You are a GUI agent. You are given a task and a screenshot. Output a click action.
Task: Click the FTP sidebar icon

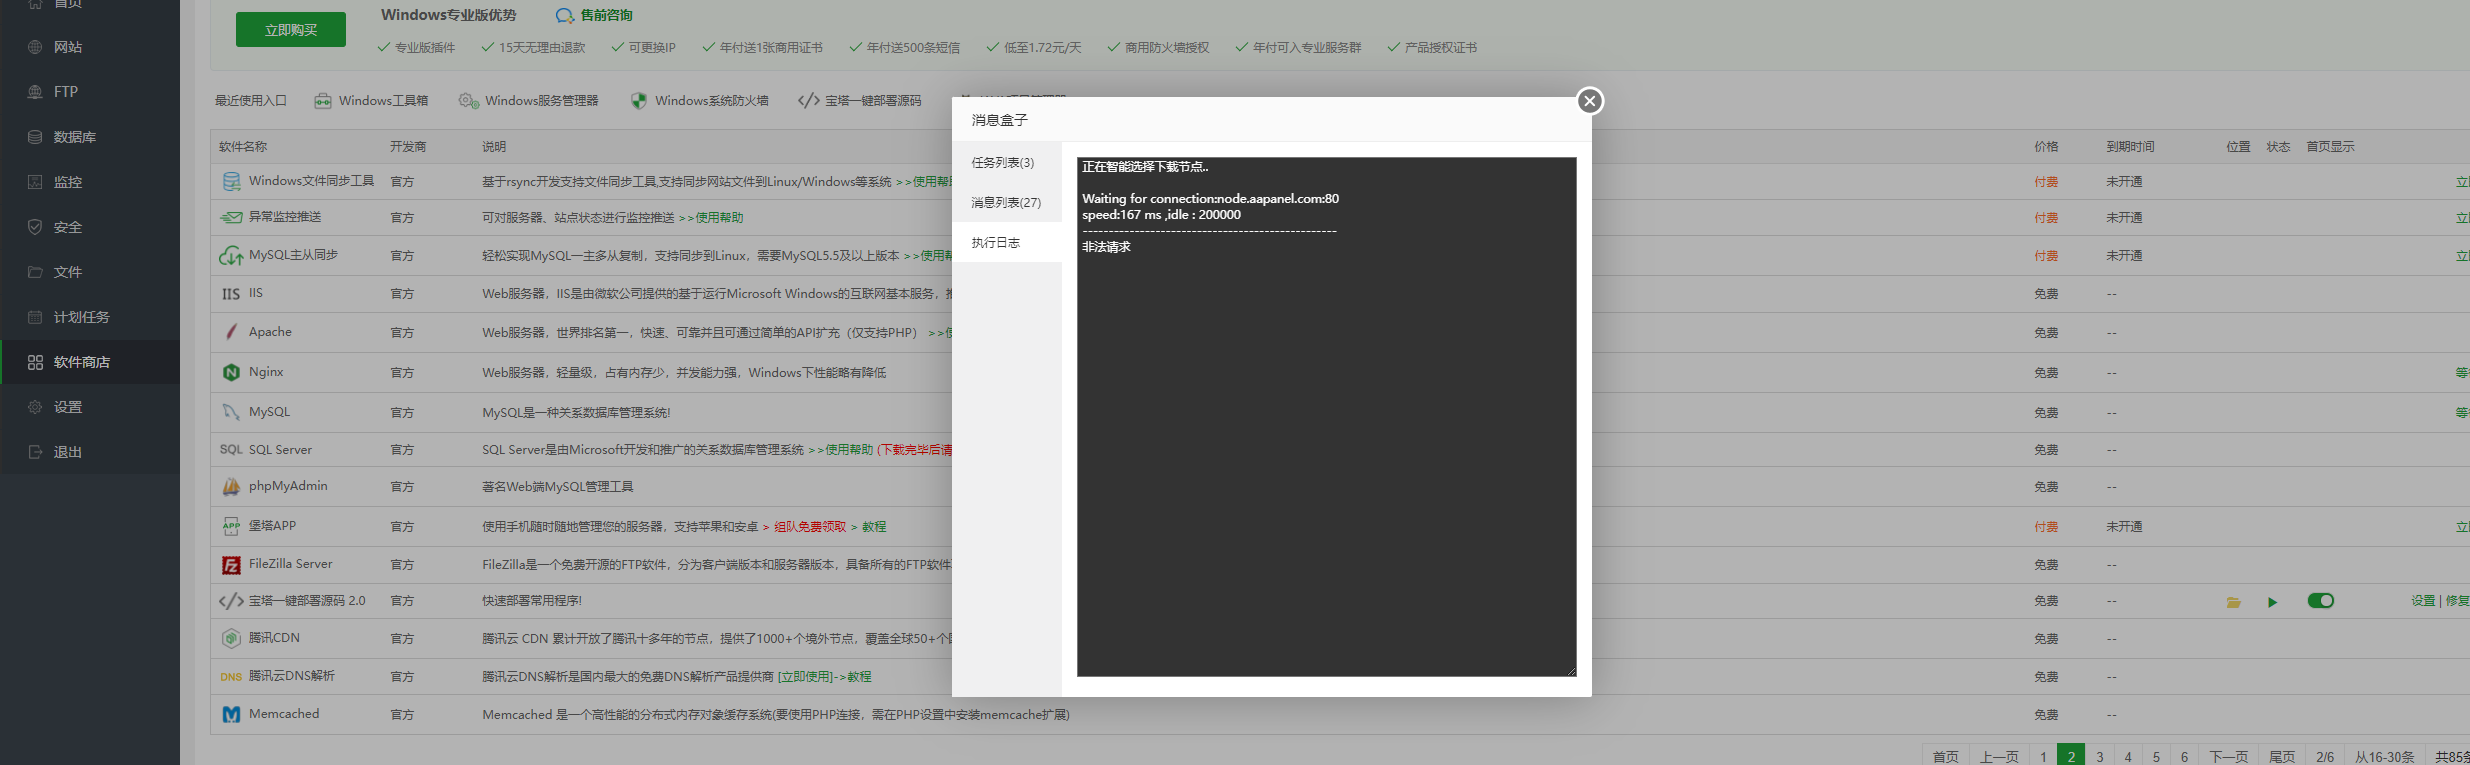coord(35,92)
